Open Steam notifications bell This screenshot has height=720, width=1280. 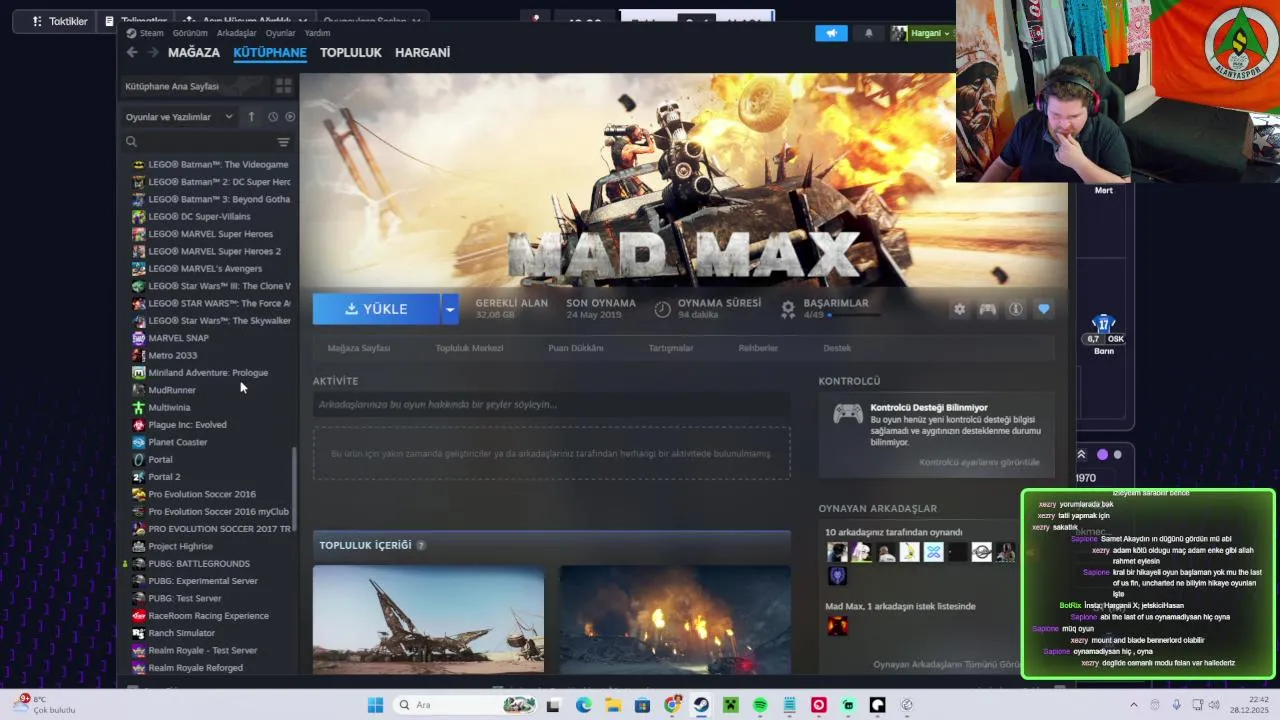pos(868,33)
